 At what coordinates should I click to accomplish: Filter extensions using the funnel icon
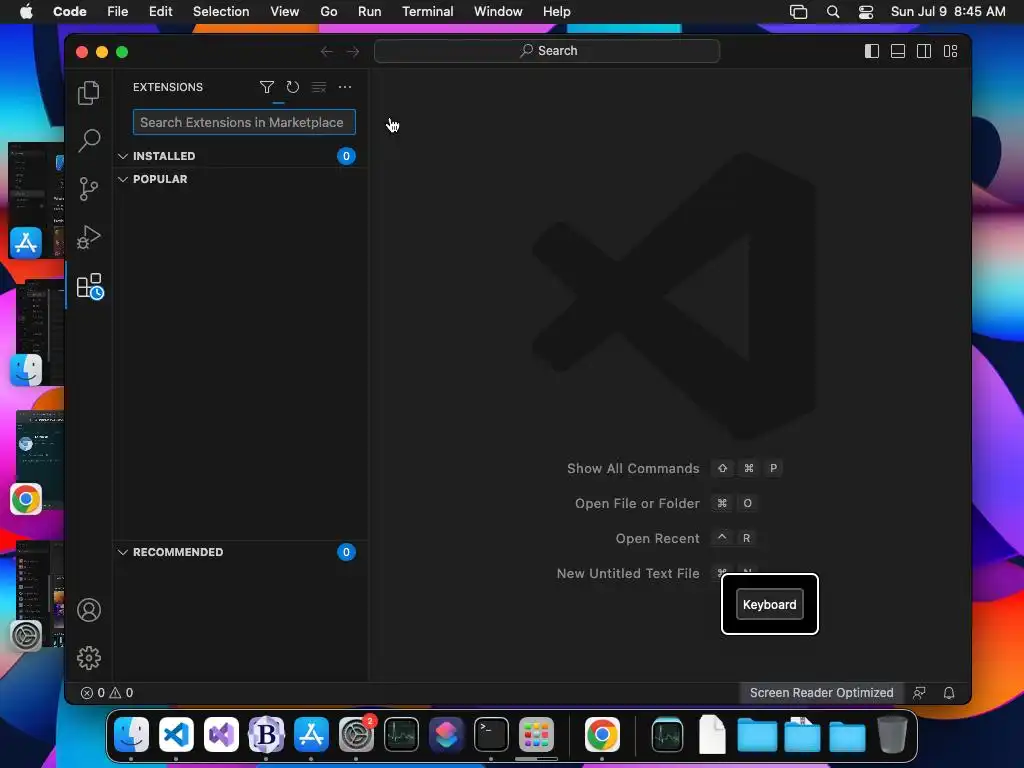coord(266,87)
